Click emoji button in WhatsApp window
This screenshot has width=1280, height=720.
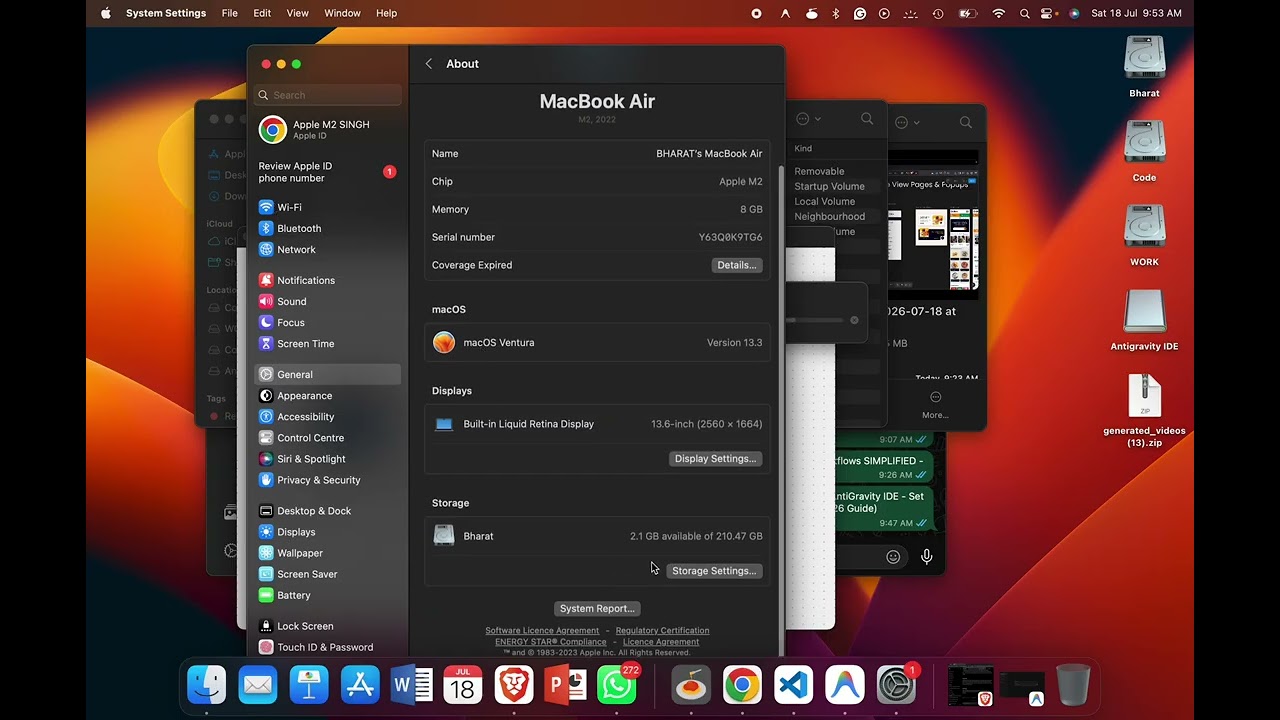(893, 557)
